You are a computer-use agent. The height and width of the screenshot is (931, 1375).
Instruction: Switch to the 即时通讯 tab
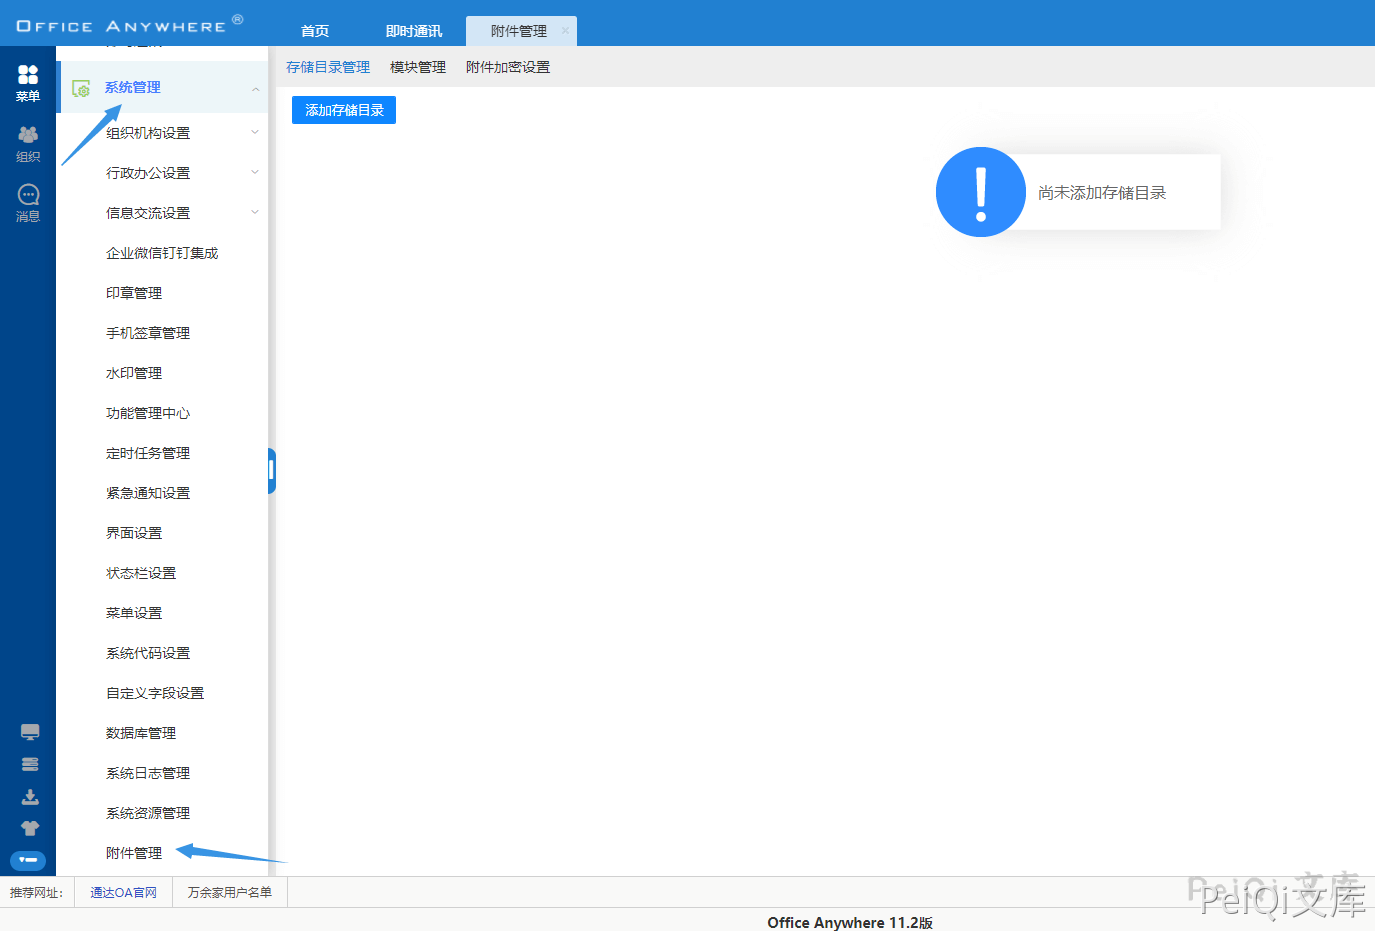414,31
